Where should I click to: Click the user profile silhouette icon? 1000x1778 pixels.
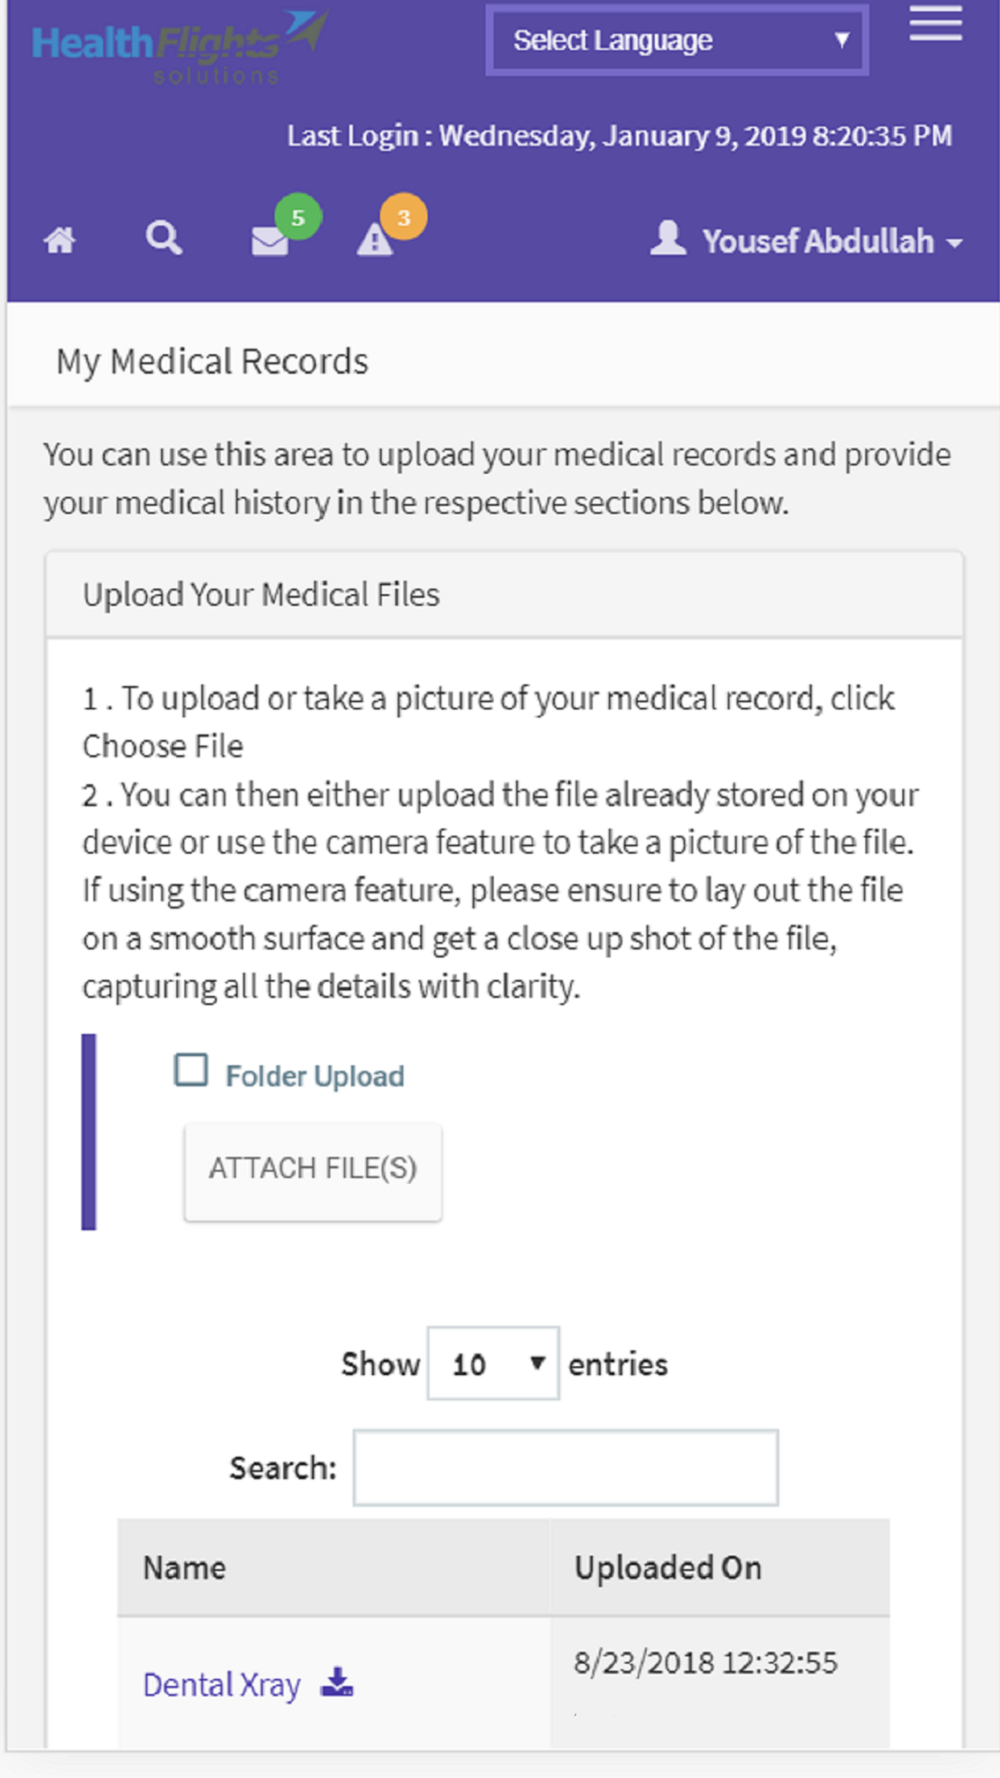(x=668, y=238)
